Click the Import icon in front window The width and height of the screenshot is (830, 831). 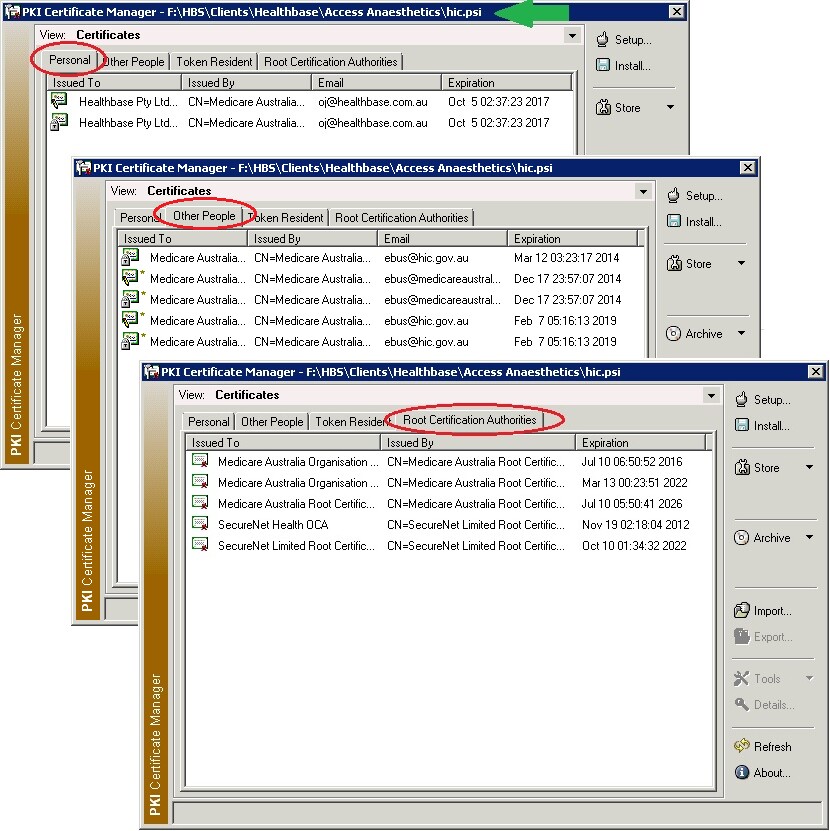tap(741, 611)
